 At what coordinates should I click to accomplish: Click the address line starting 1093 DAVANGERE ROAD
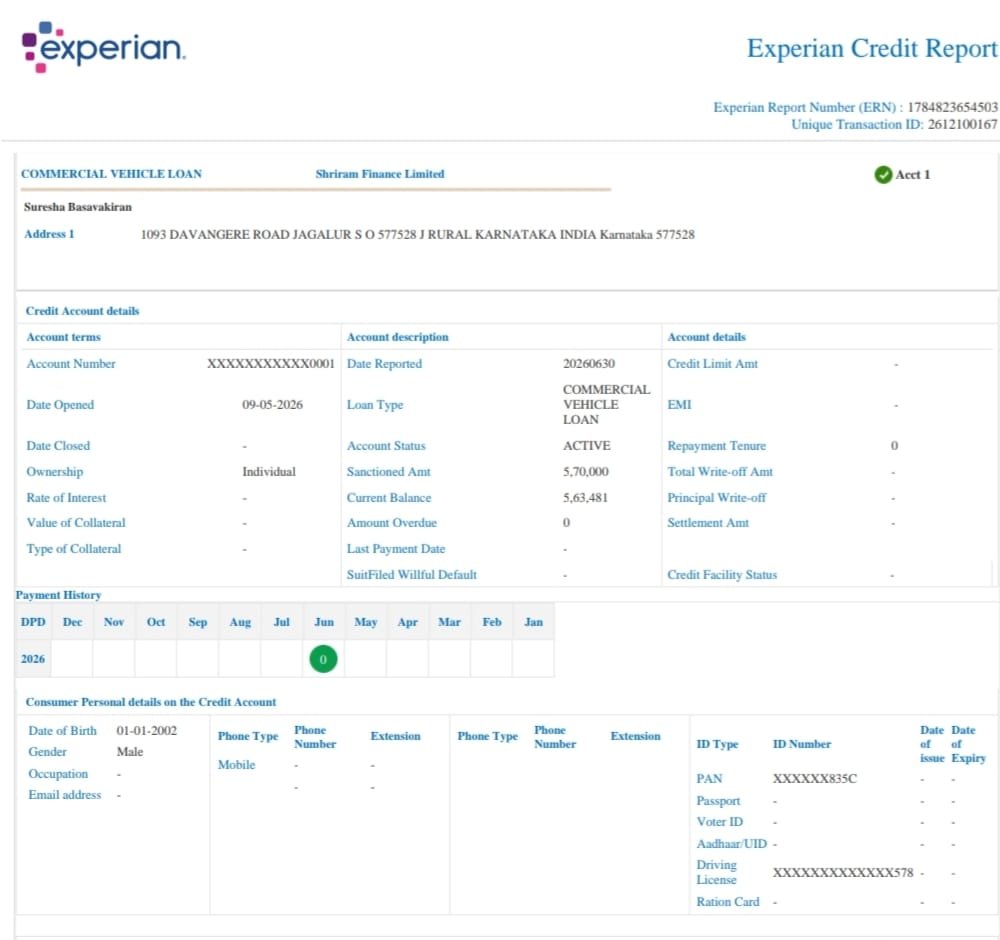(x=417, y=234)
